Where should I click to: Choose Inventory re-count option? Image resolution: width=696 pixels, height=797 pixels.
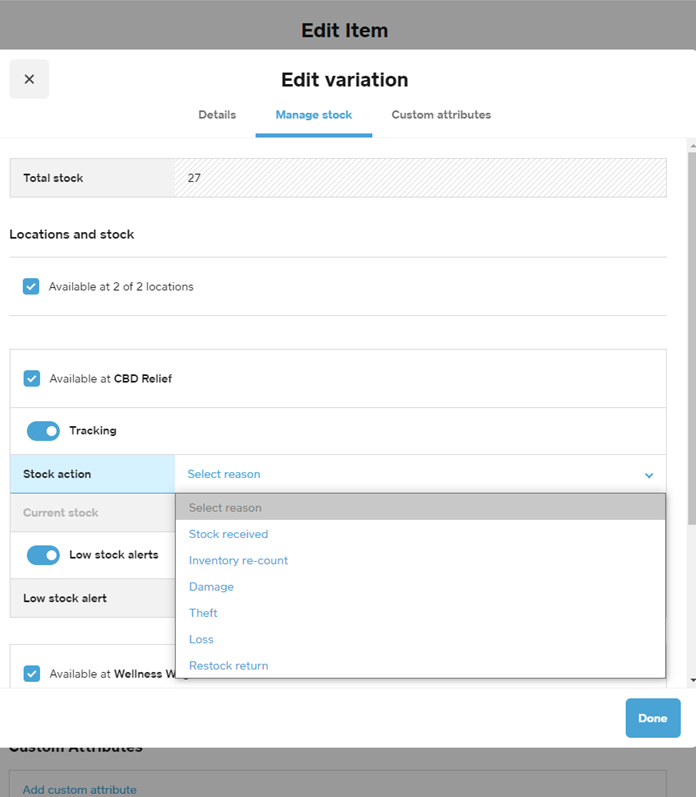coord(238,560)
